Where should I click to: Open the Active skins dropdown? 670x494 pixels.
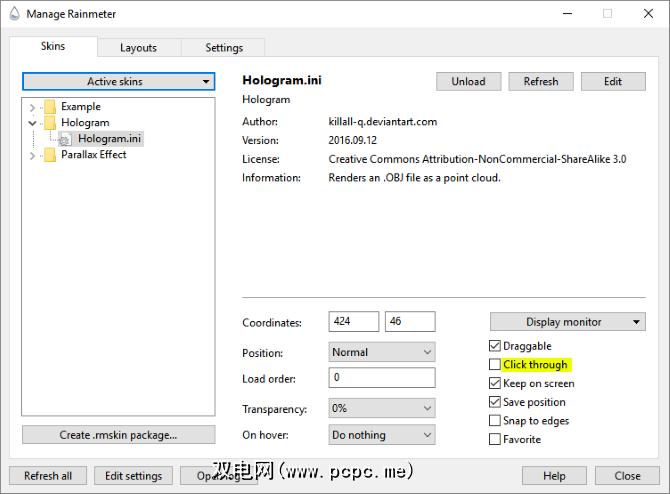point(118,82)
